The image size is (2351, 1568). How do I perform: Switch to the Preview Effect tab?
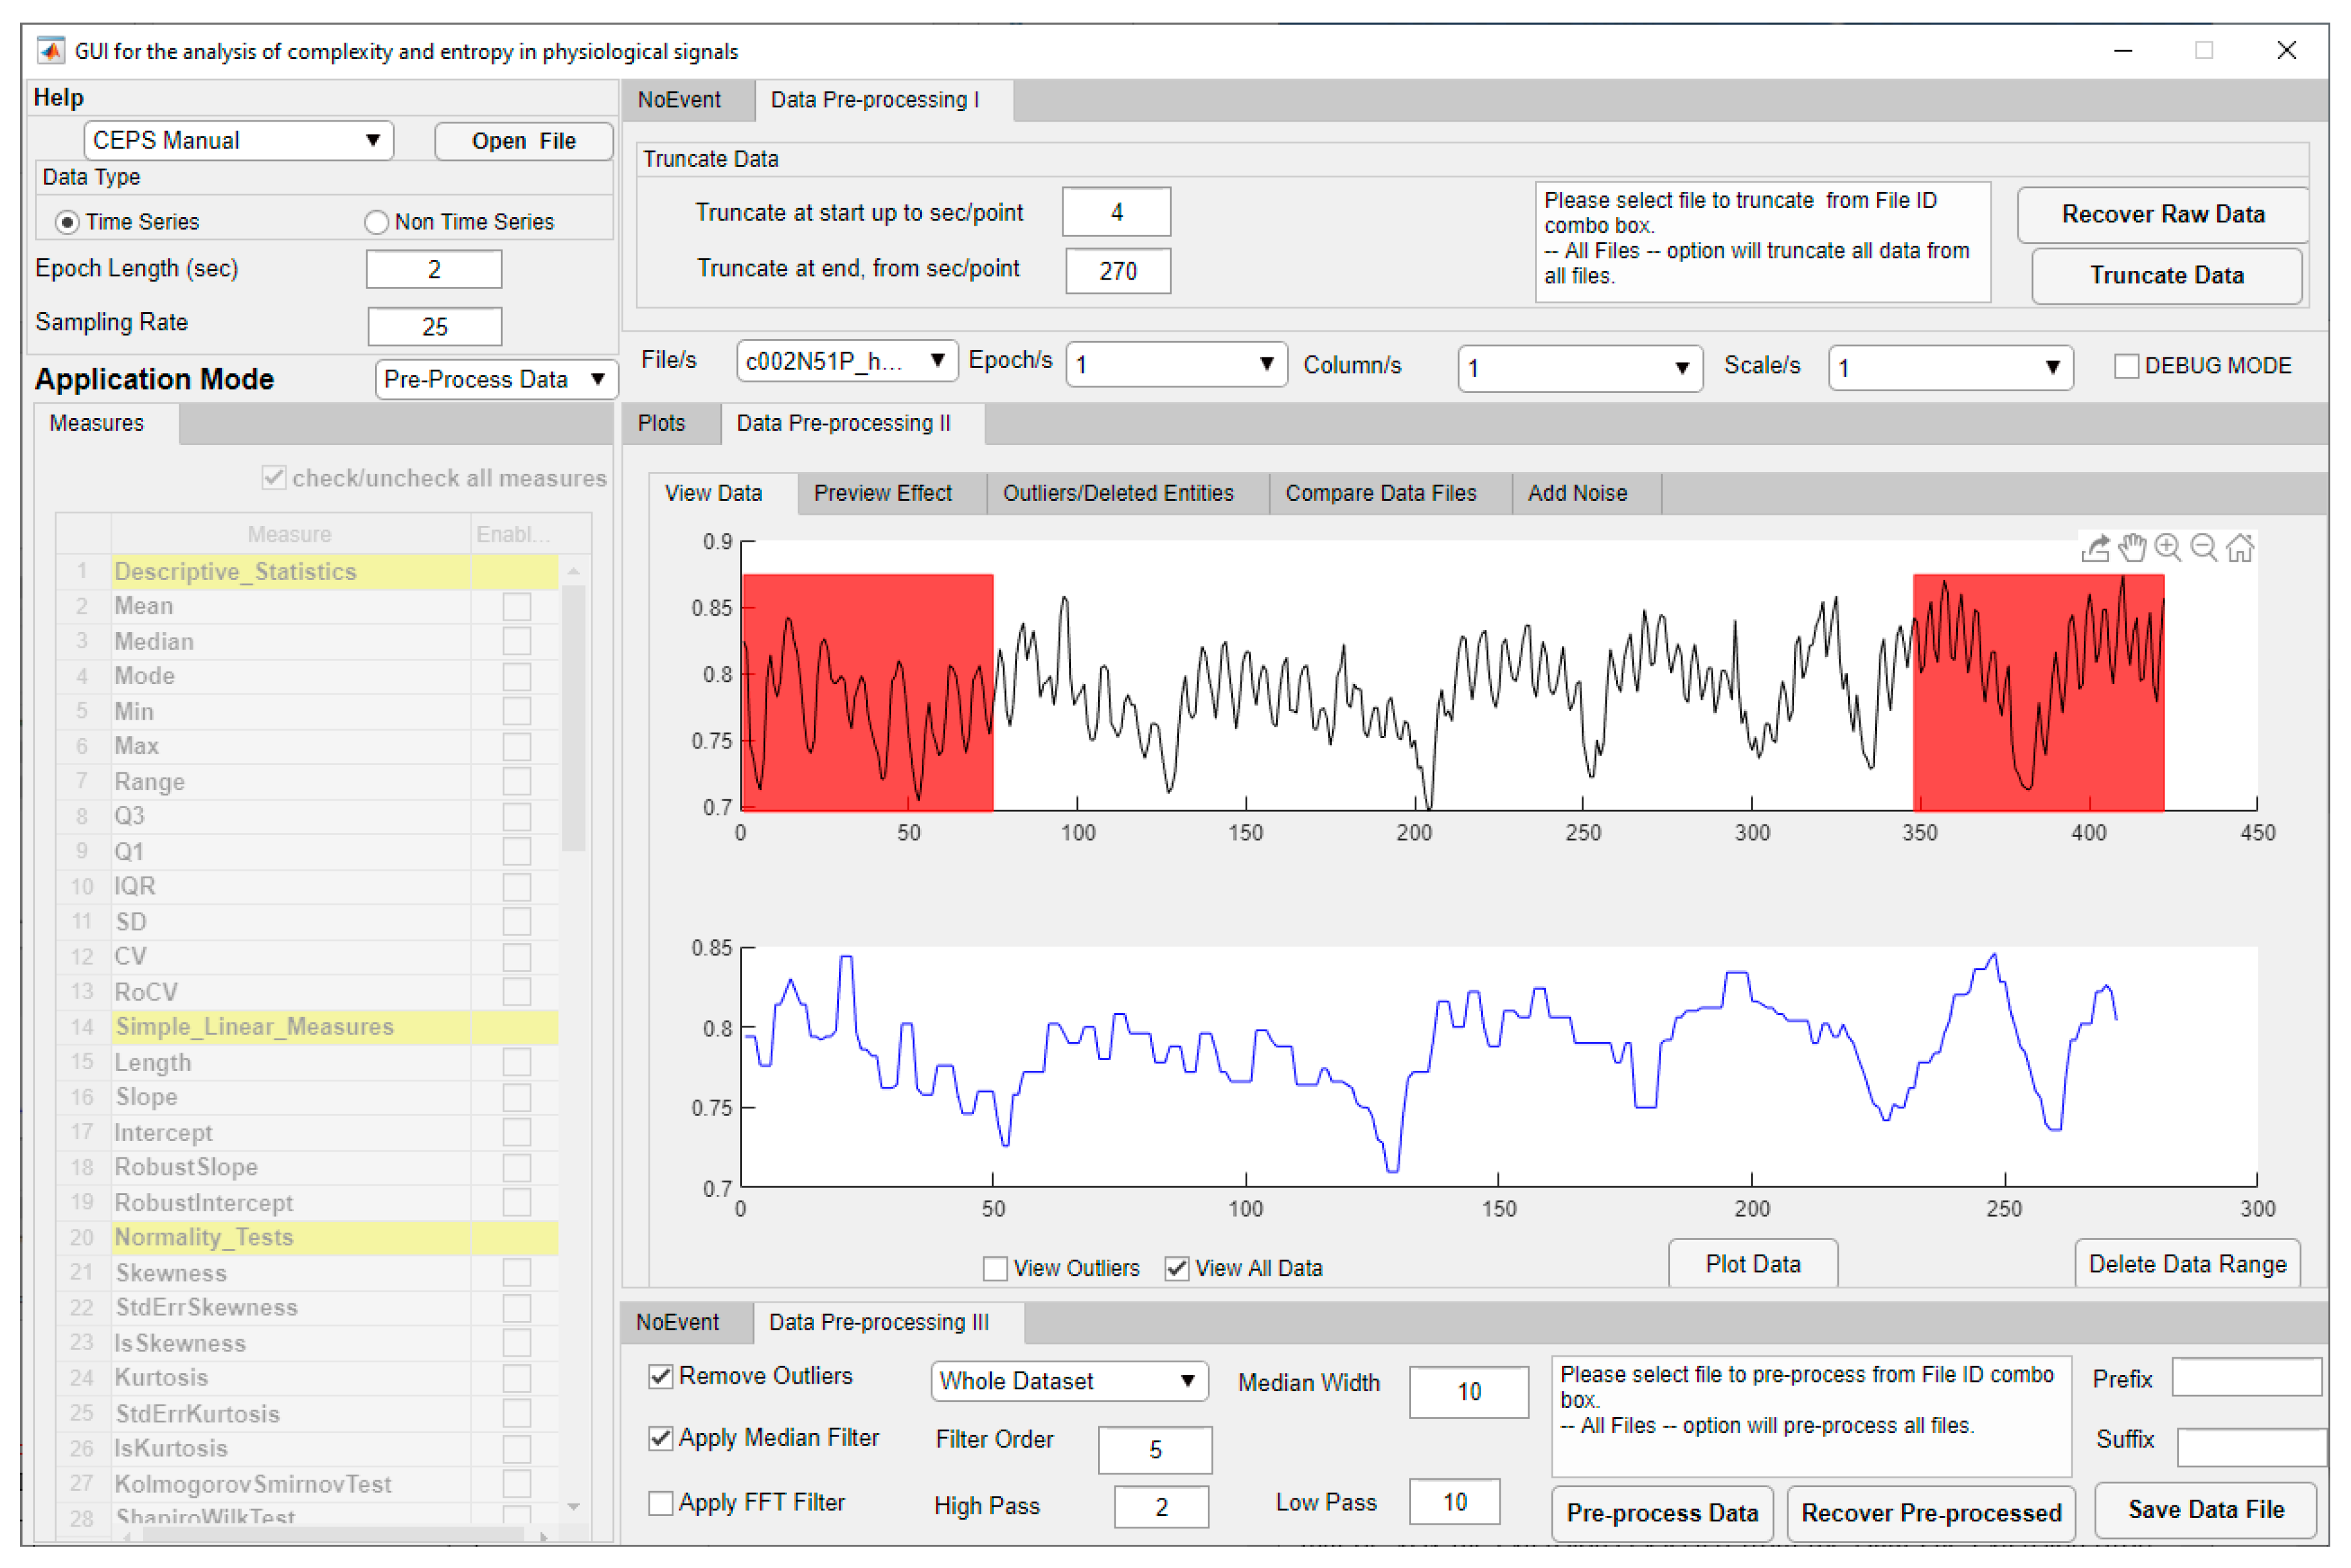[882, 493]
